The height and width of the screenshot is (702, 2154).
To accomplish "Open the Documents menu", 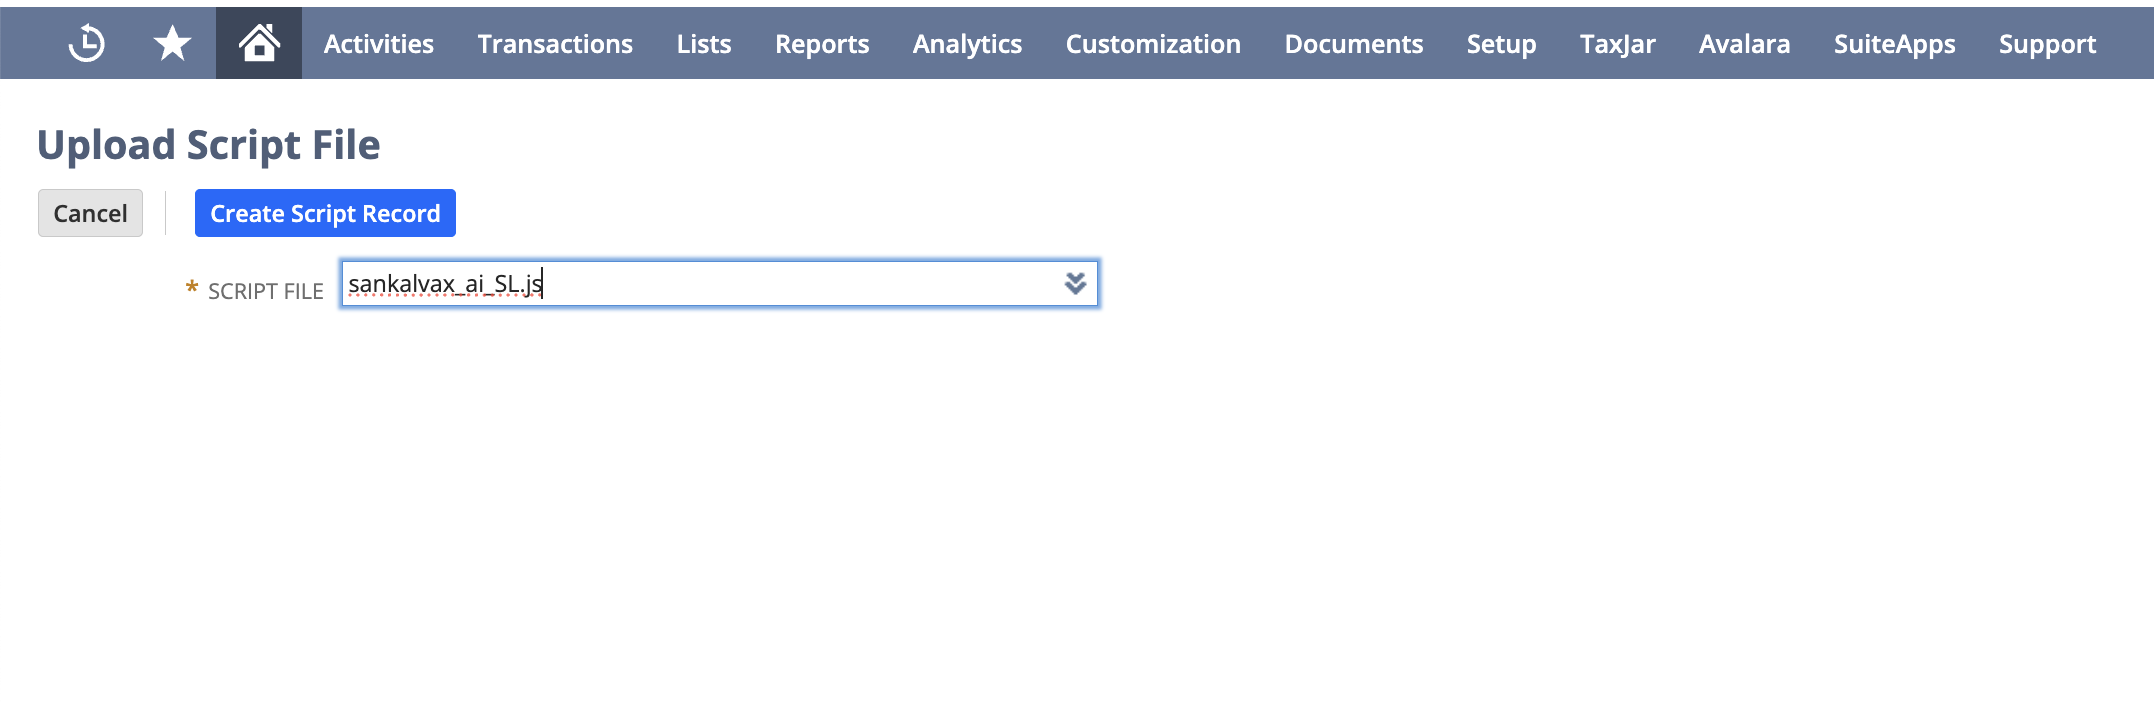I will (1354, 44).
